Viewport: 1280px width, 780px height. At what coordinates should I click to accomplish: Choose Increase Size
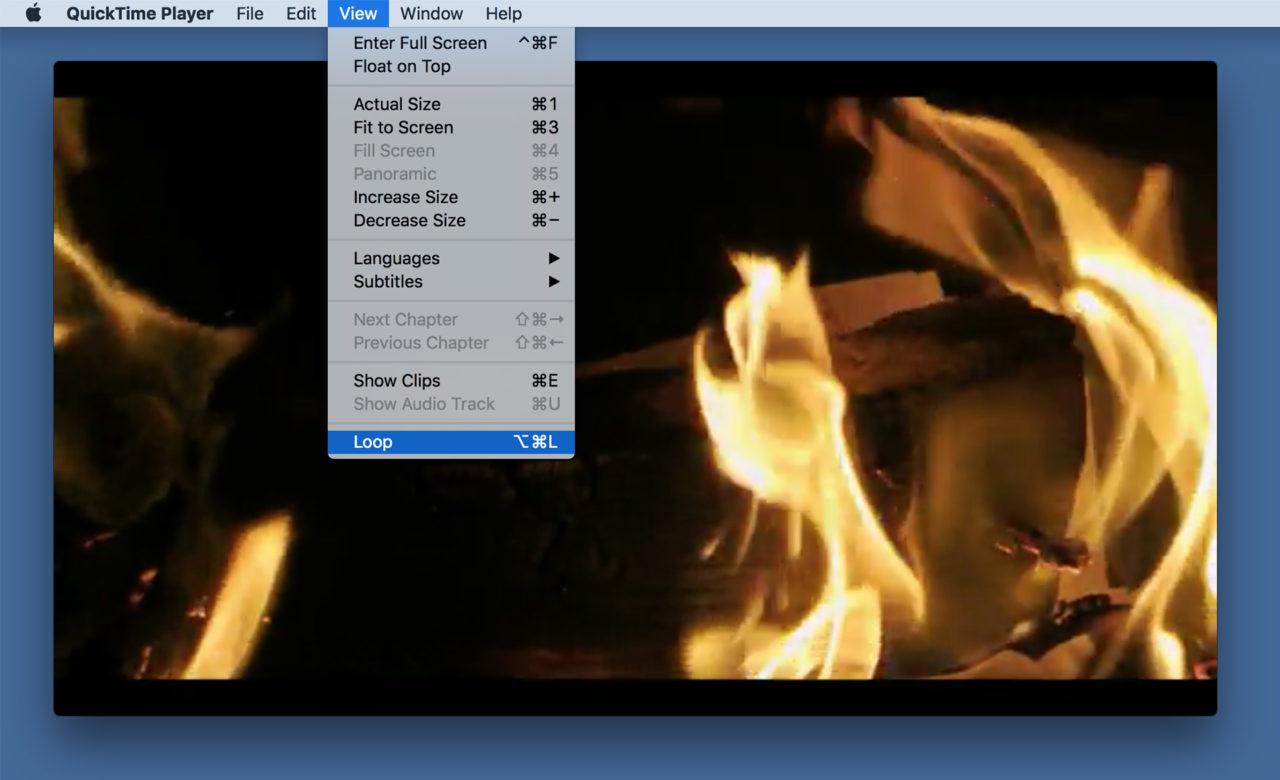pyautogui.click(x=451, y=197)
